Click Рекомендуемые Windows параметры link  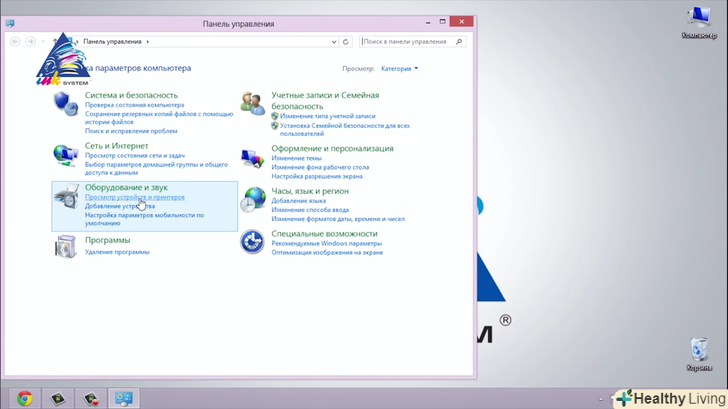click(327, 243)
